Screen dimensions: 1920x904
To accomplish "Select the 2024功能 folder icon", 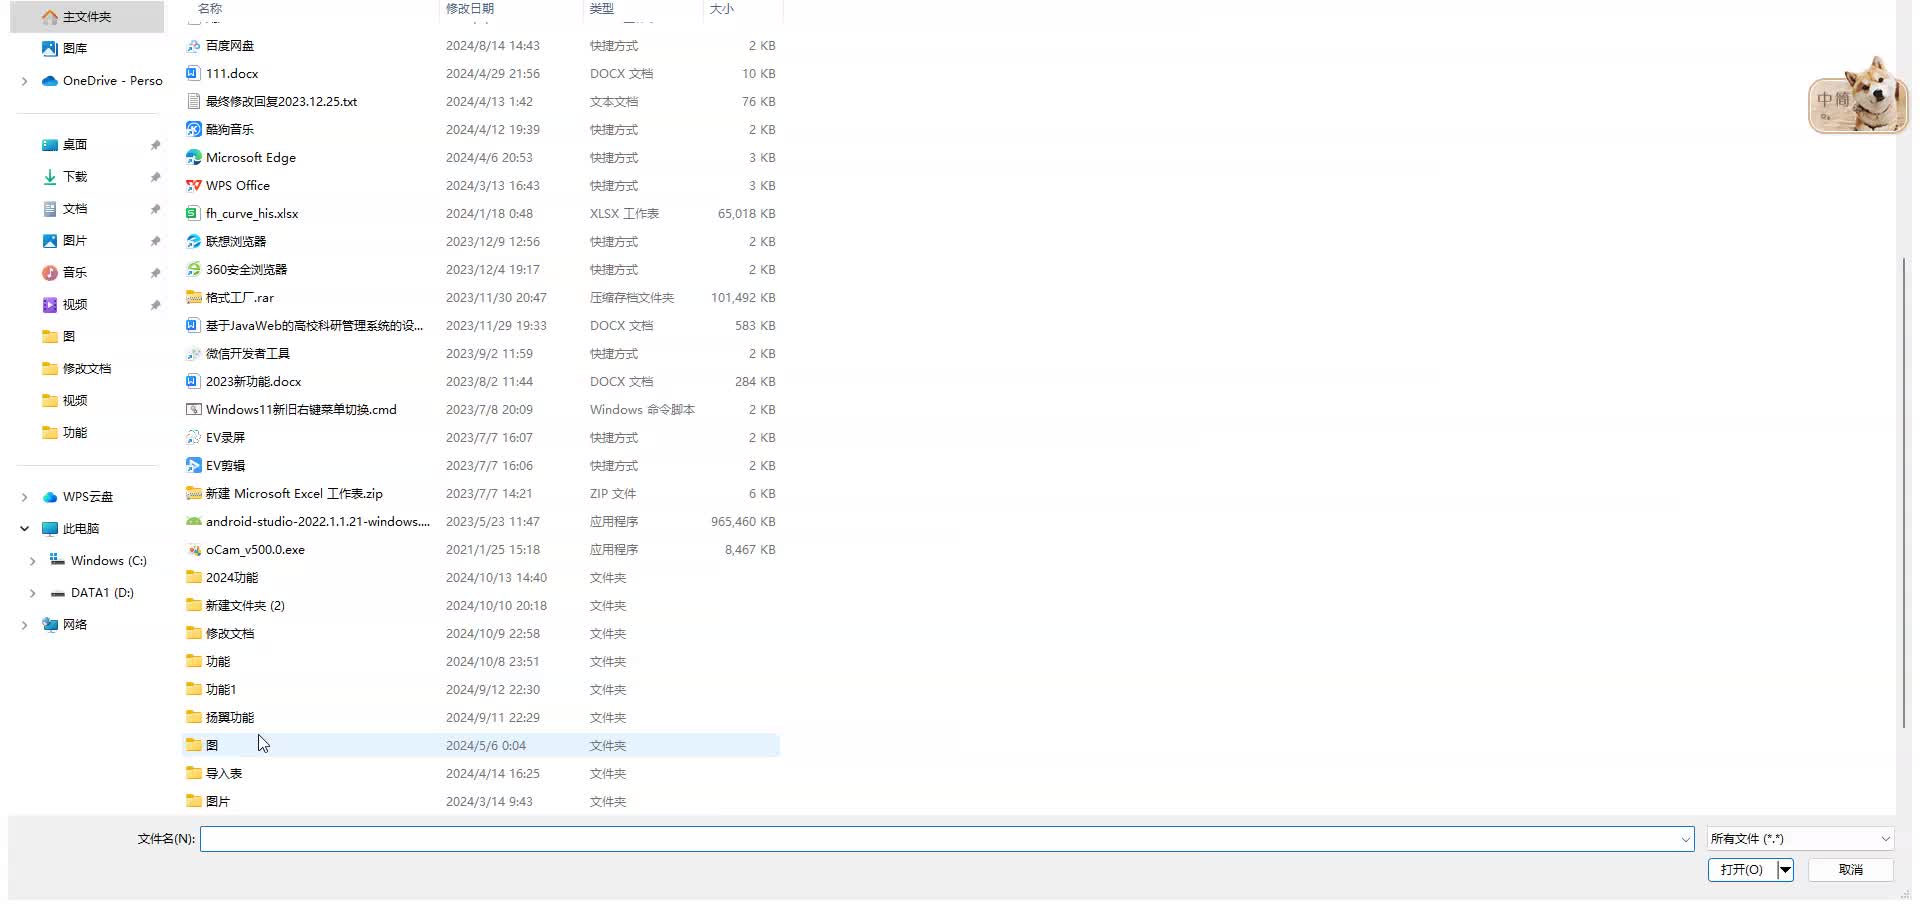I will click(x=194, y=578).
